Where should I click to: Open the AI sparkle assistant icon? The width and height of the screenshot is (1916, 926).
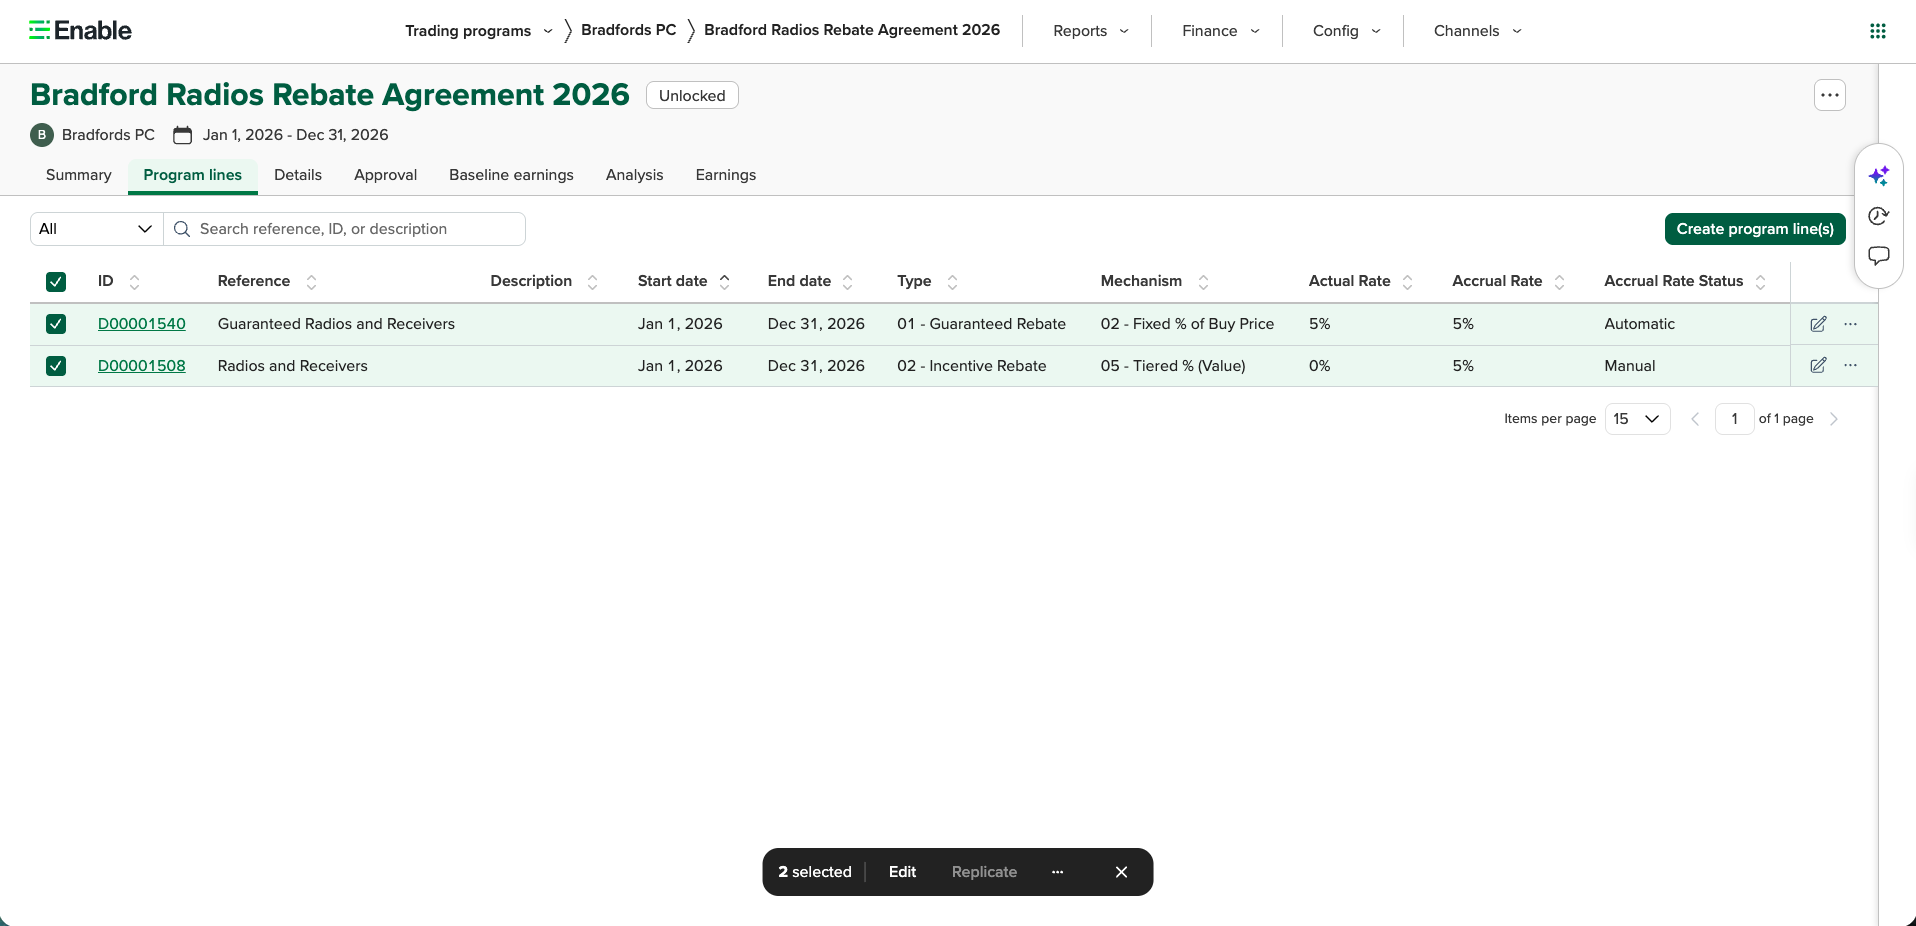[x=1879, y=176]
